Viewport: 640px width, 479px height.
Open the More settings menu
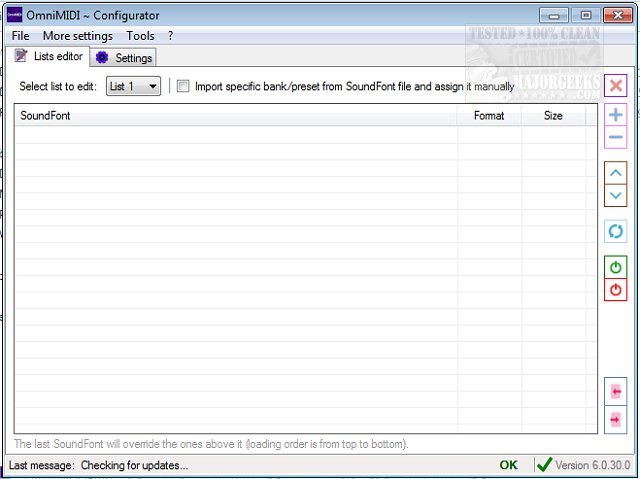[78, 36]
